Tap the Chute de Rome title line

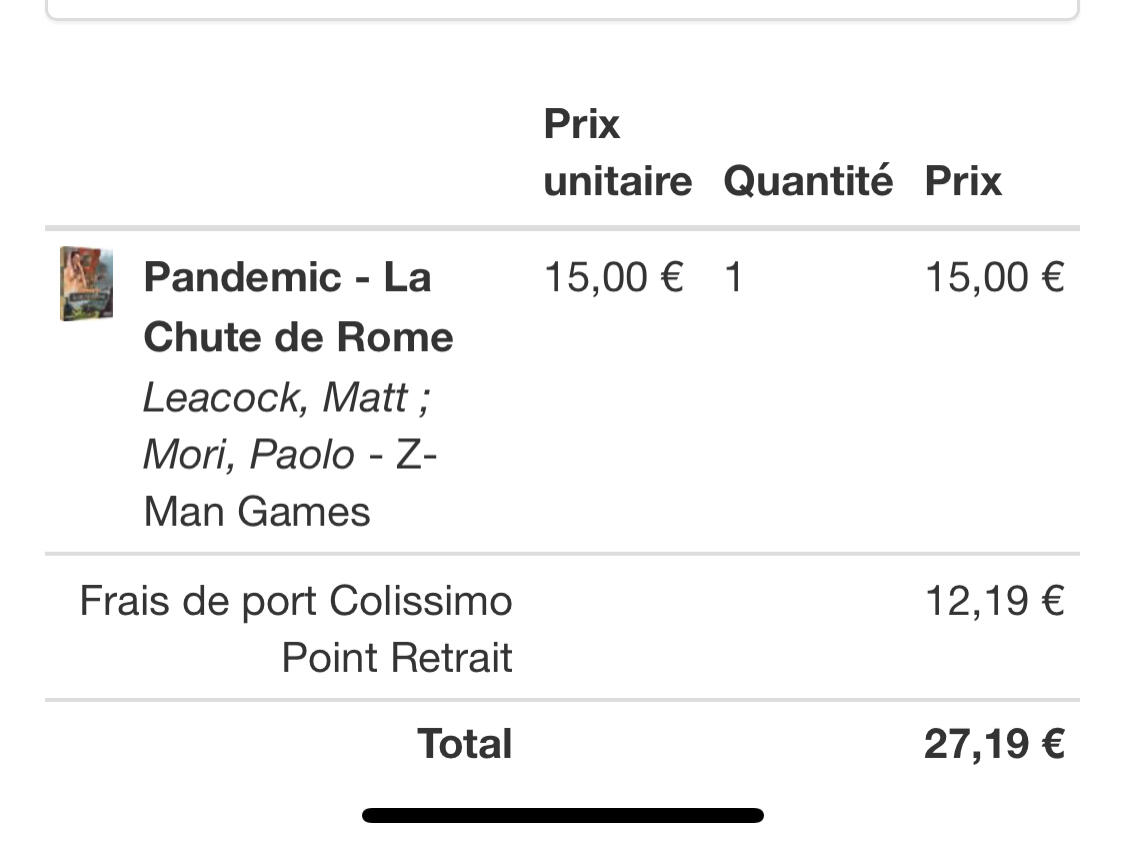click(x=298, y=337)
